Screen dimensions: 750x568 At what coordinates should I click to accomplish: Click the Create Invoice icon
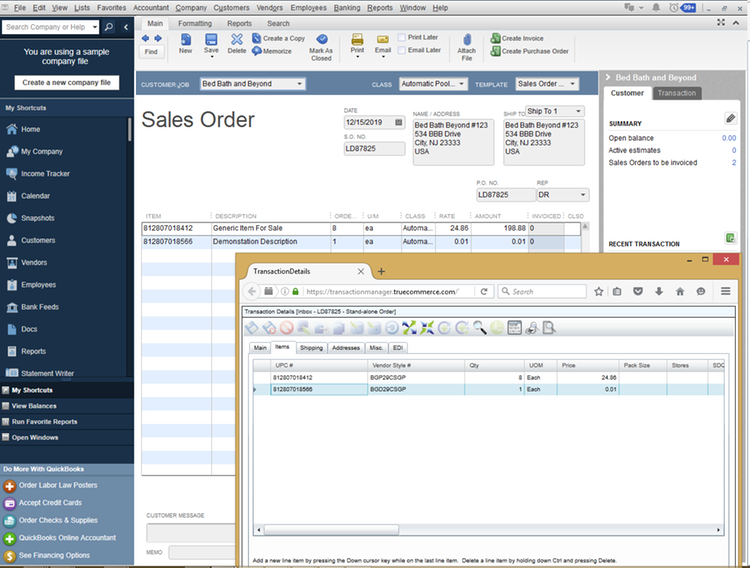[x=496, y=38]
